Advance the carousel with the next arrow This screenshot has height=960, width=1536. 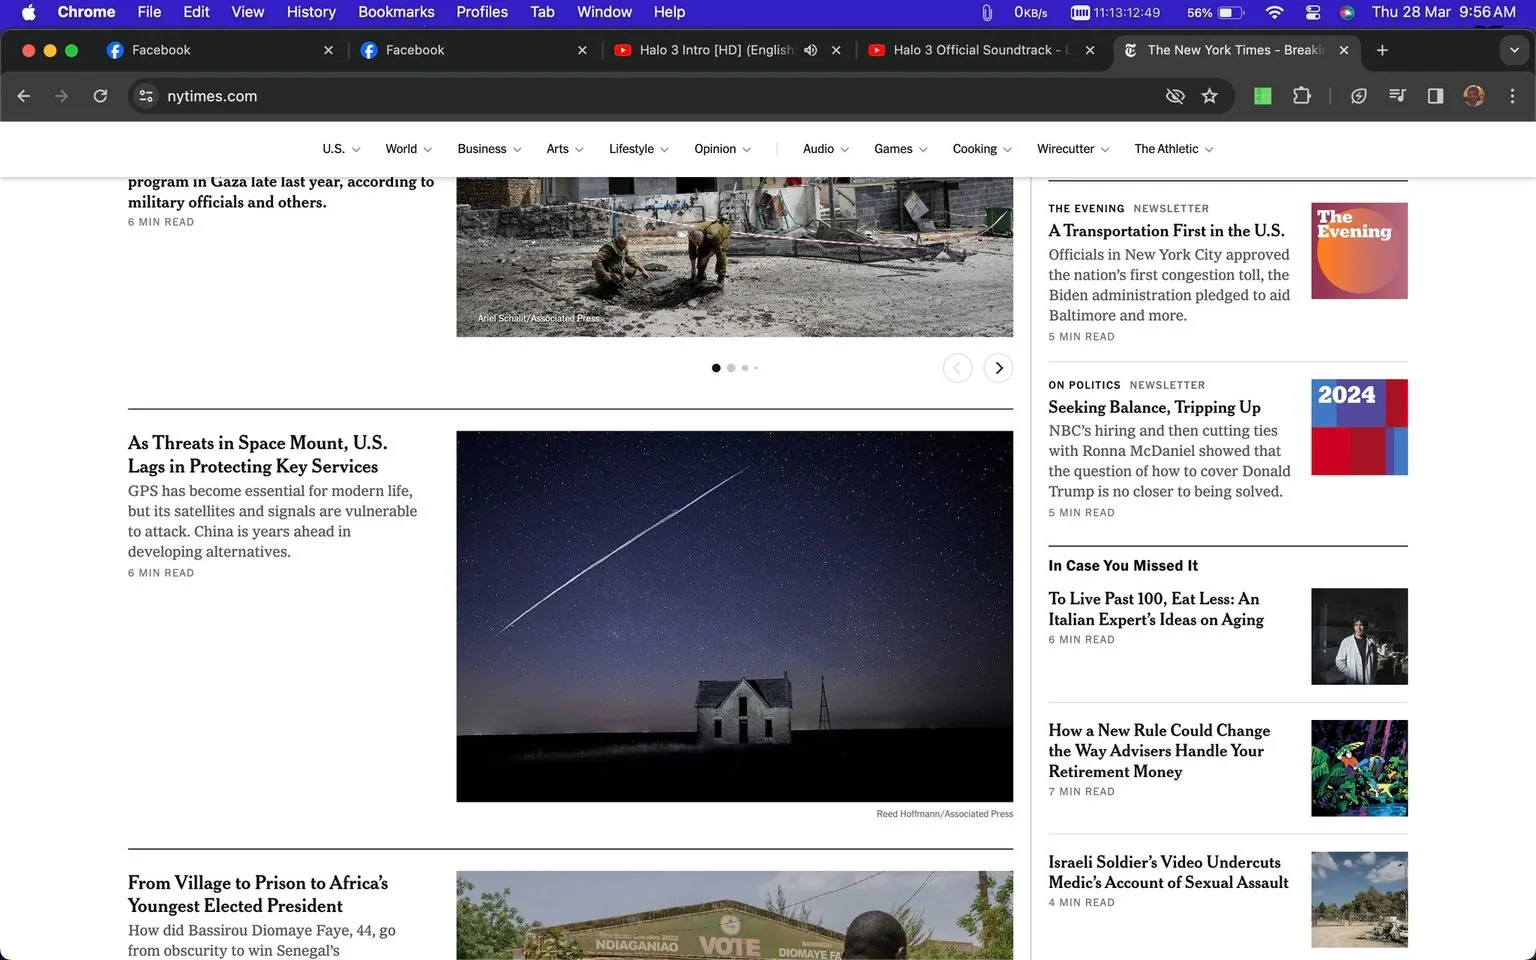pyautogui.click(x=998, y=368)
